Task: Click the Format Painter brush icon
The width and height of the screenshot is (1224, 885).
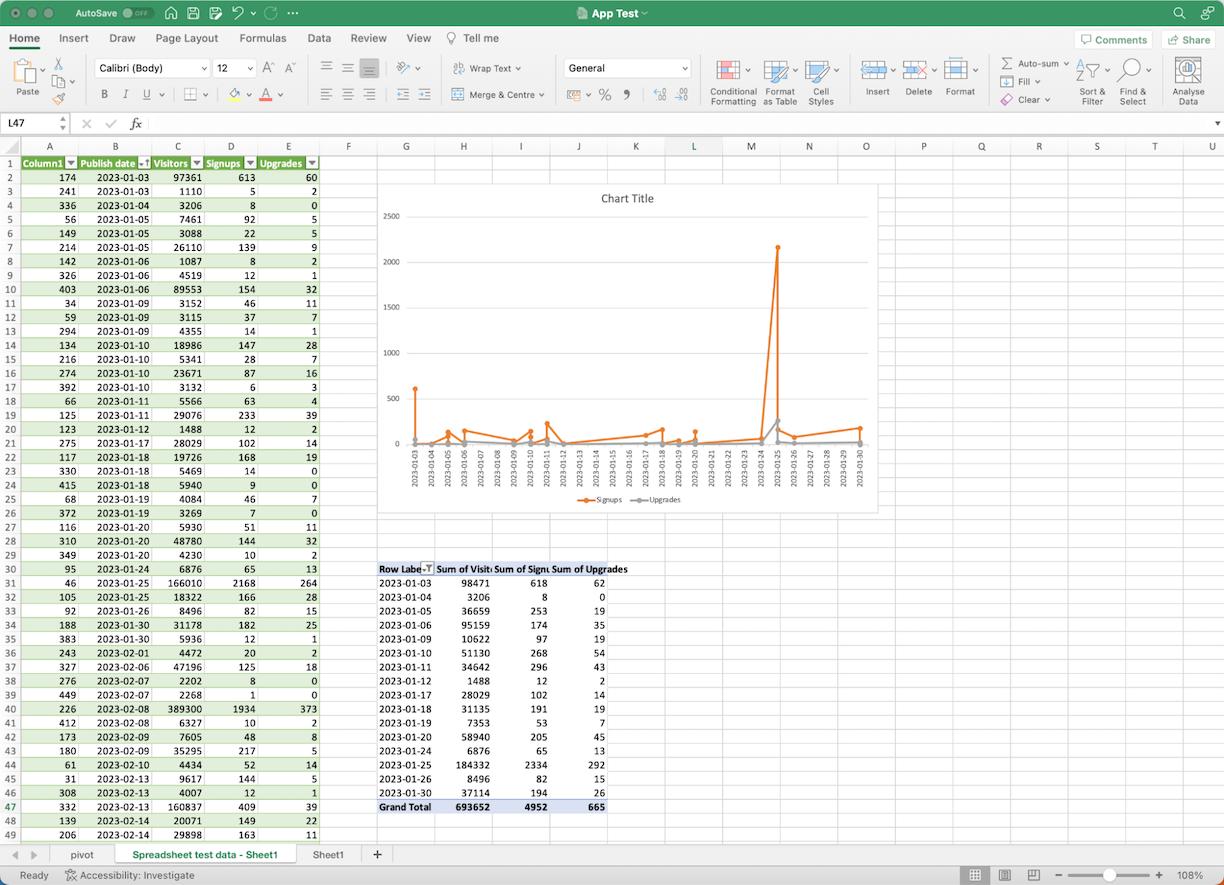Action: coord(59,99)
